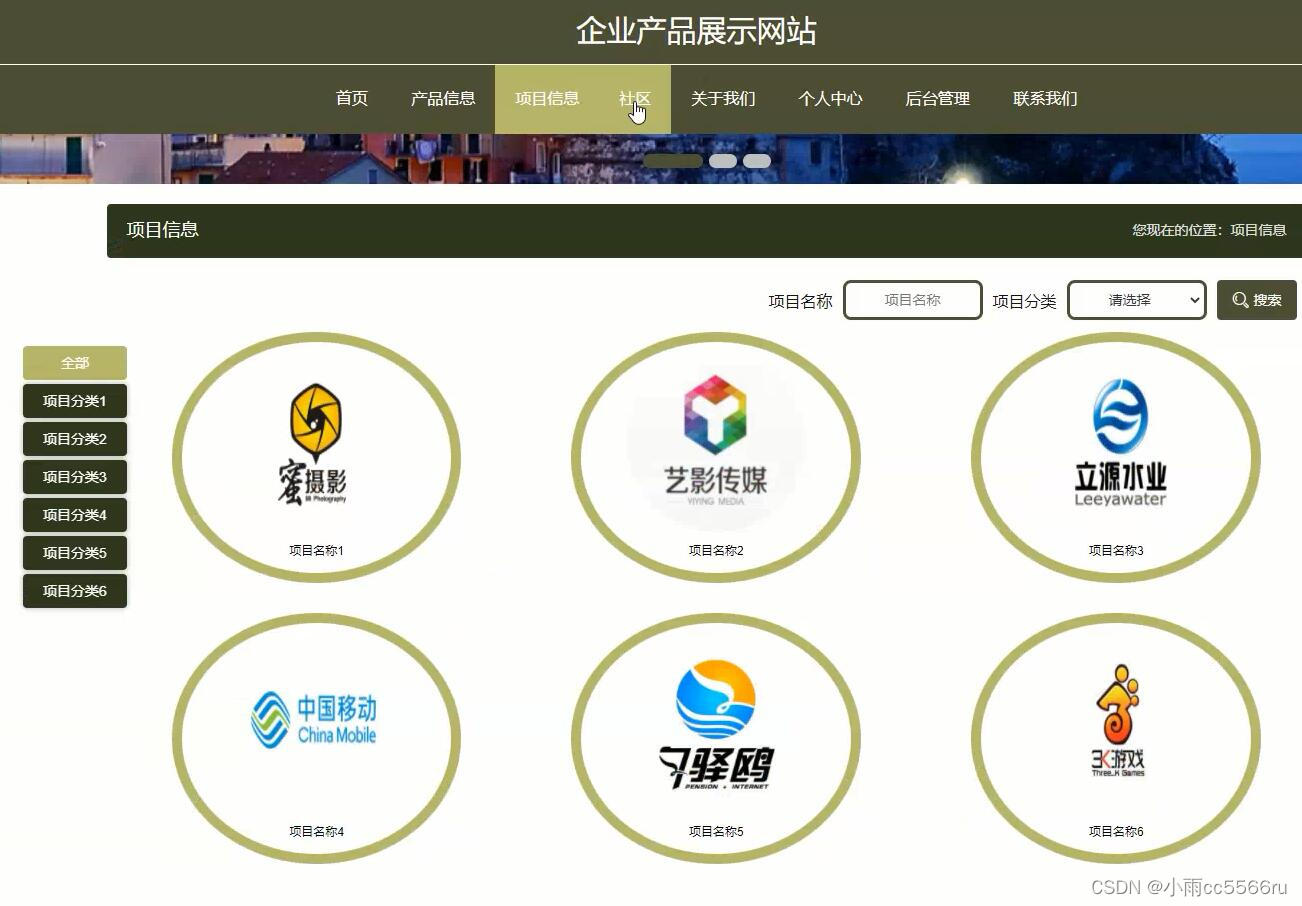Screen dimensions: 1302x906
Task: Open the 项目名称2 detail link
Action: (714, 550)
